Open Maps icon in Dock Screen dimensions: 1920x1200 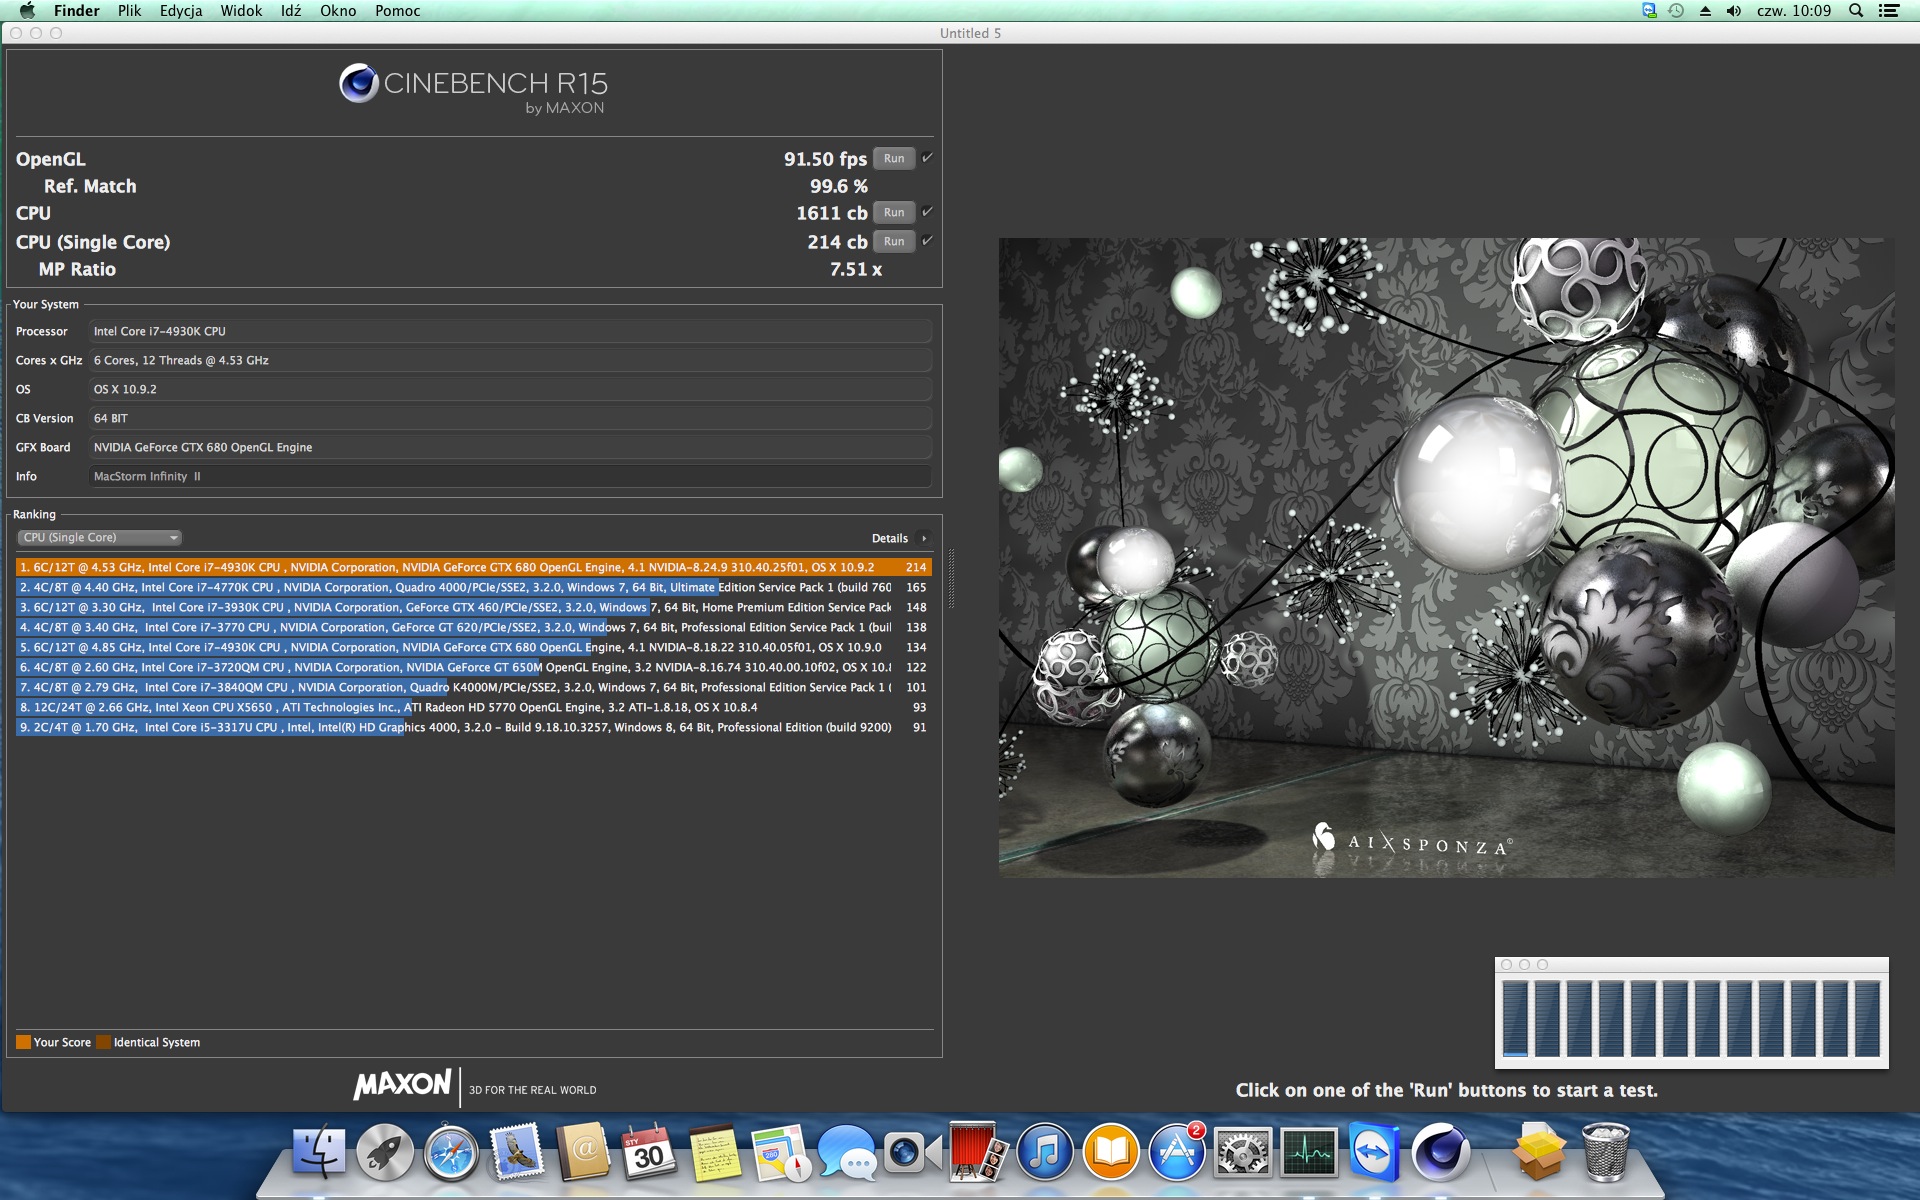click(x=781, y=1152)
